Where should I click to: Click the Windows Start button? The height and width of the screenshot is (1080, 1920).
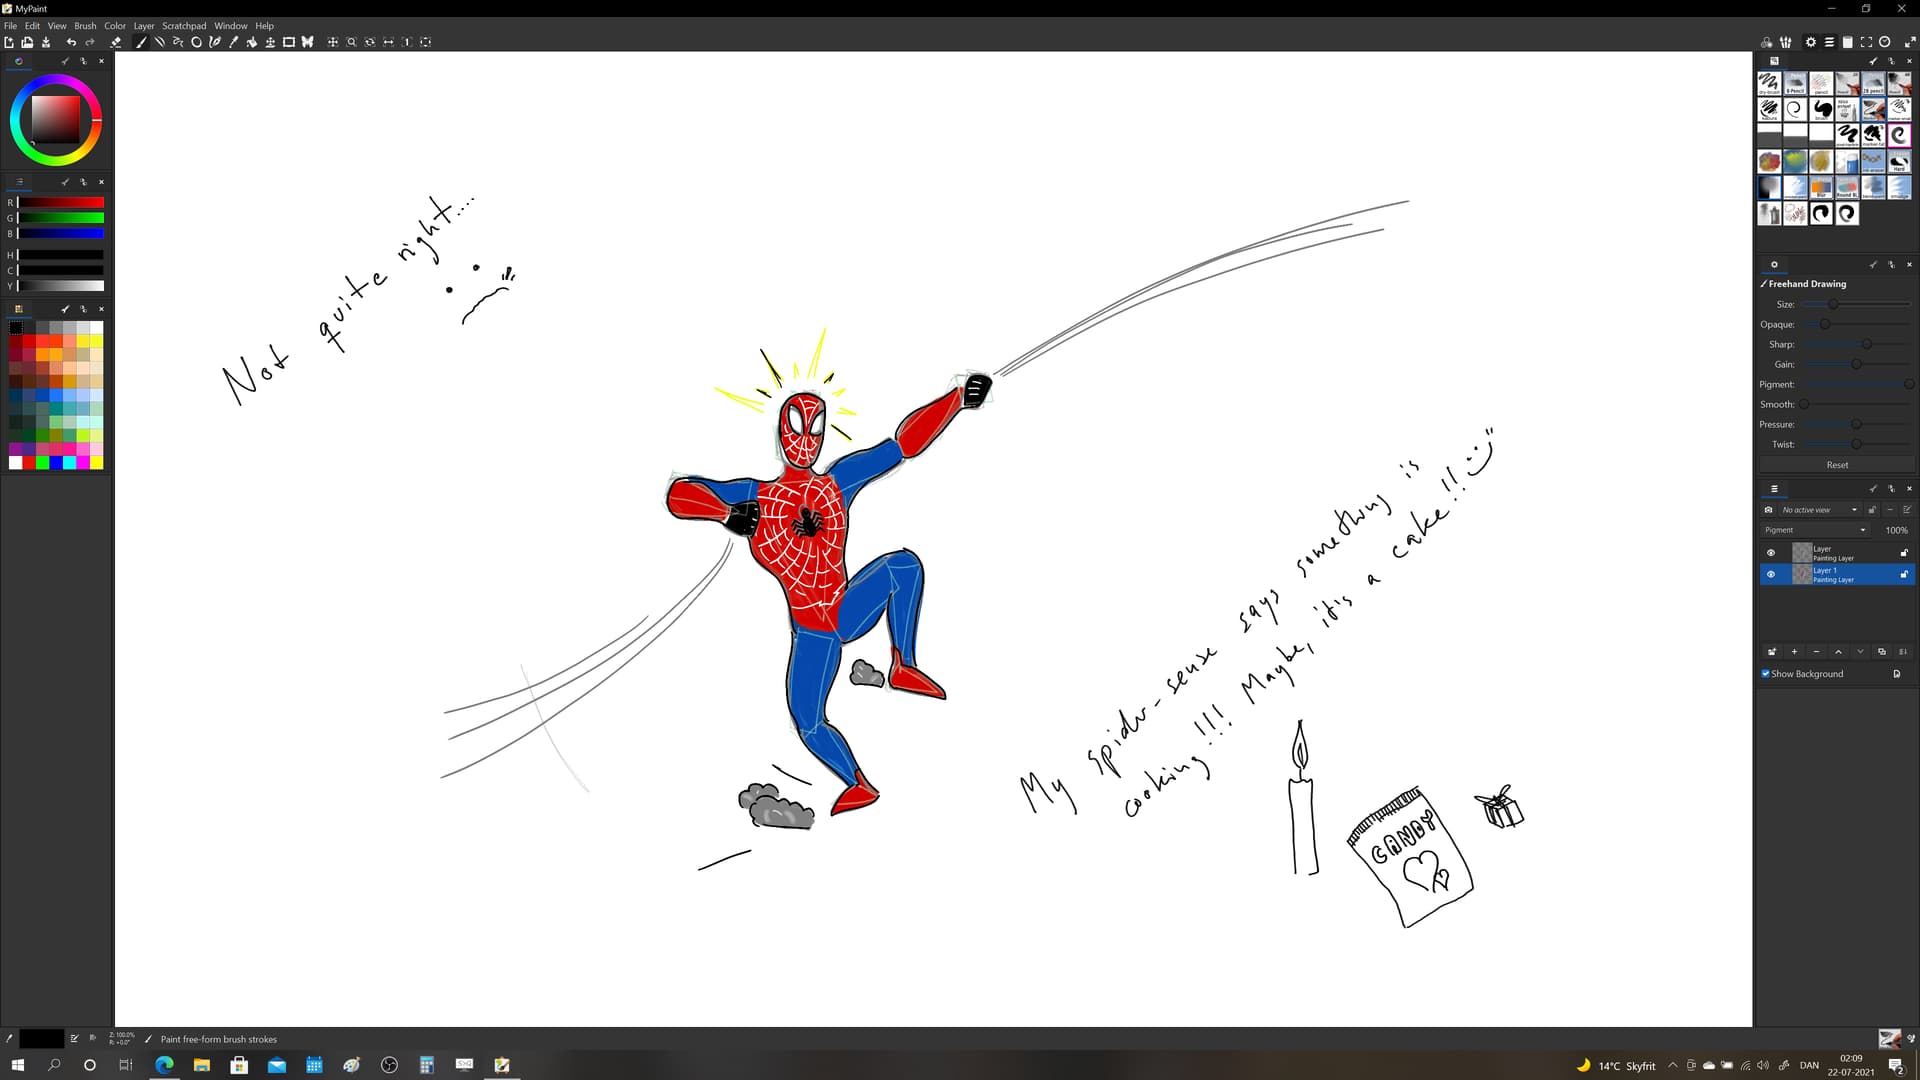click(x=17, y=1065)
